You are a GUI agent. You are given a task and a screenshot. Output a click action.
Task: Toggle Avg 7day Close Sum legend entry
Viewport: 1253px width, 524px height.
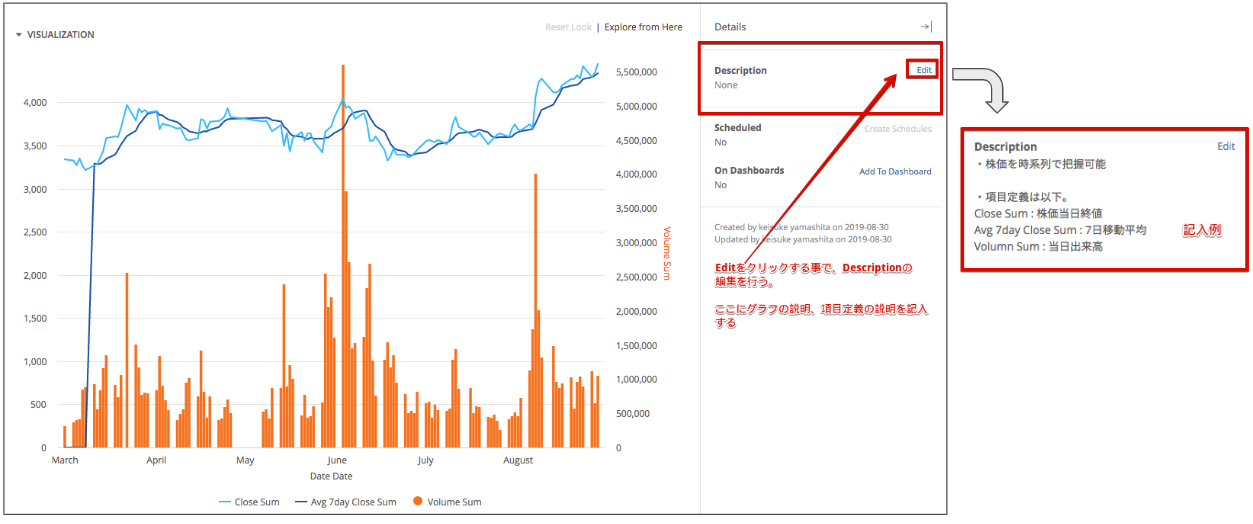point(345,502)
